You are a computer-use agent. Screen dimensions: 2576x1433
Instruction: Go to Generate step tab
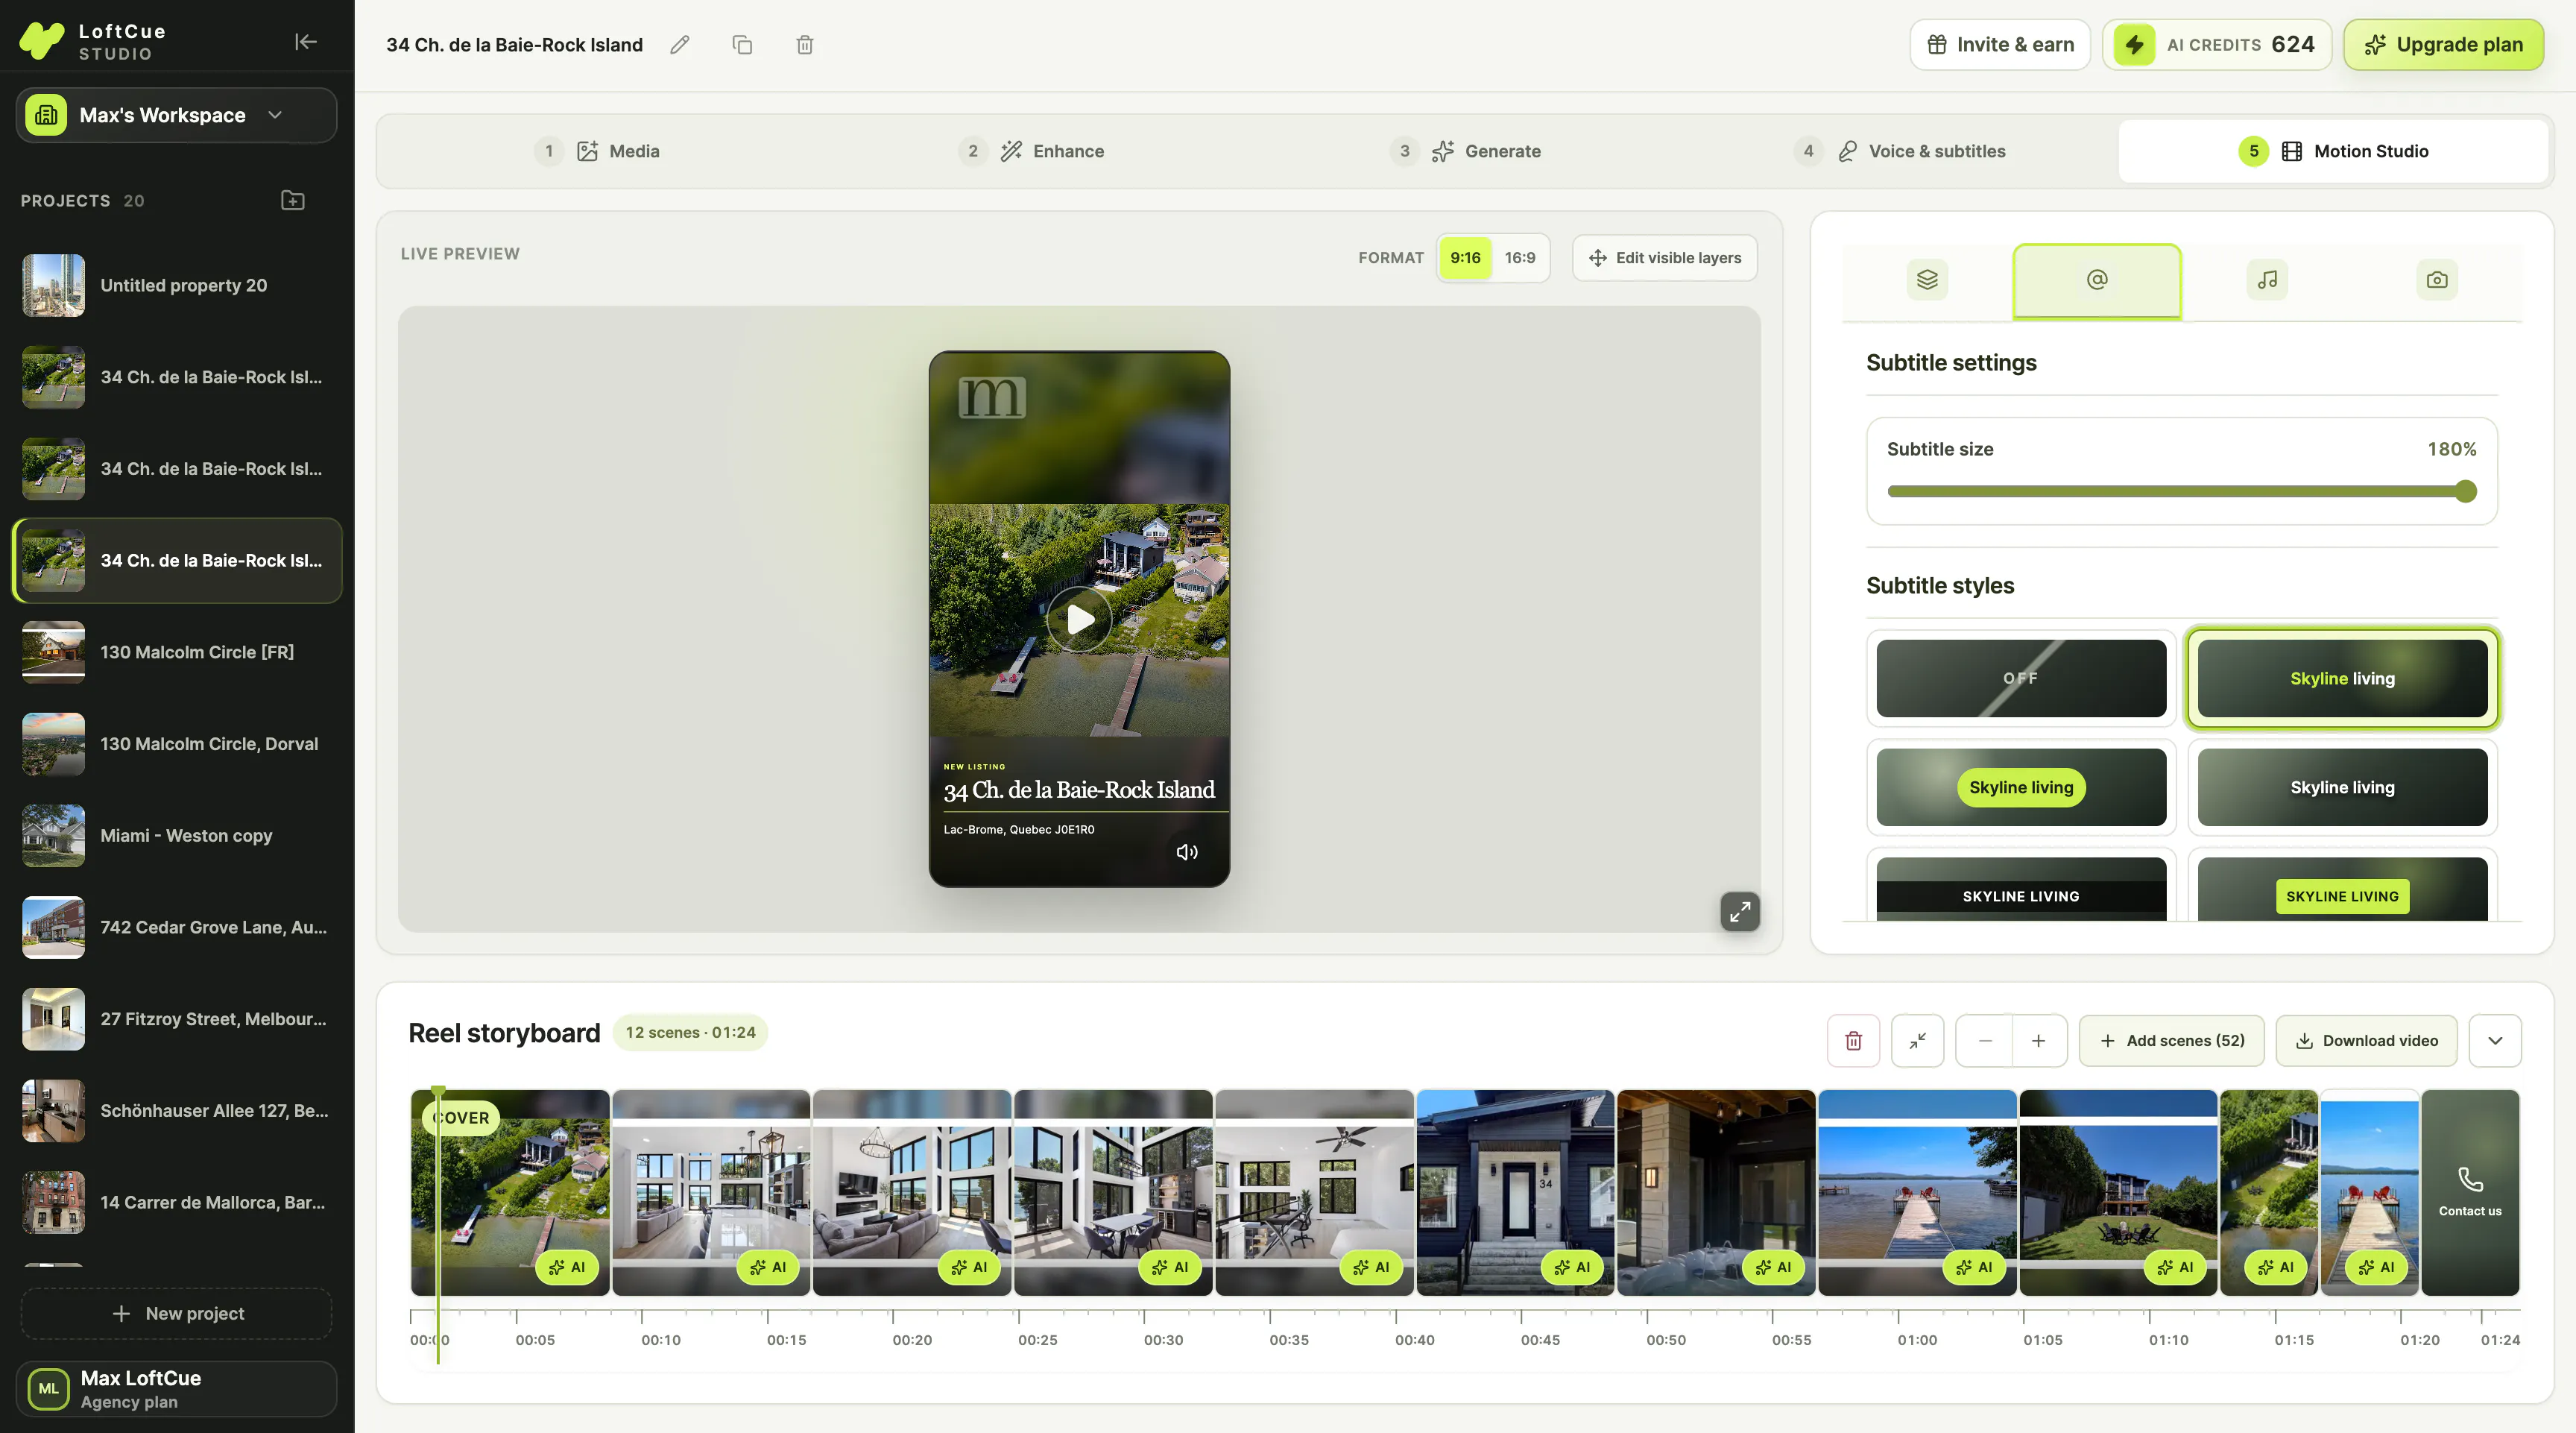point(1465,151)
